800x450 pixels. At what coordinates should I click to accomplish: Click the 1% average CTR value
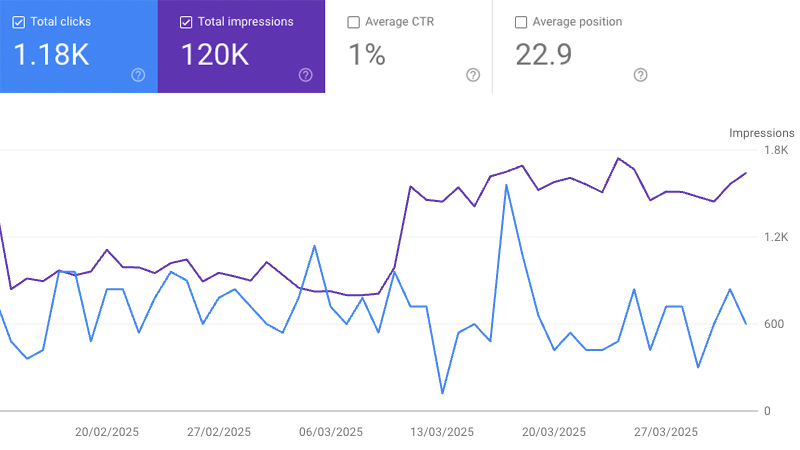tap(367, 54)
